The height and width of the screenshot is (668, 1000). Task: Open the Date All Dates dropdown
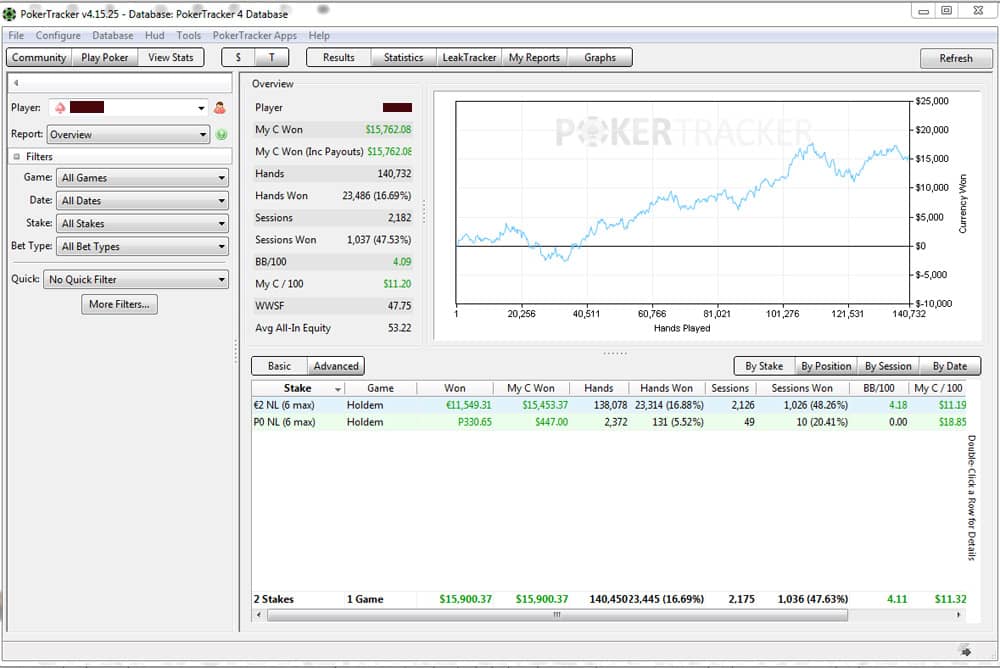point(142,200)
